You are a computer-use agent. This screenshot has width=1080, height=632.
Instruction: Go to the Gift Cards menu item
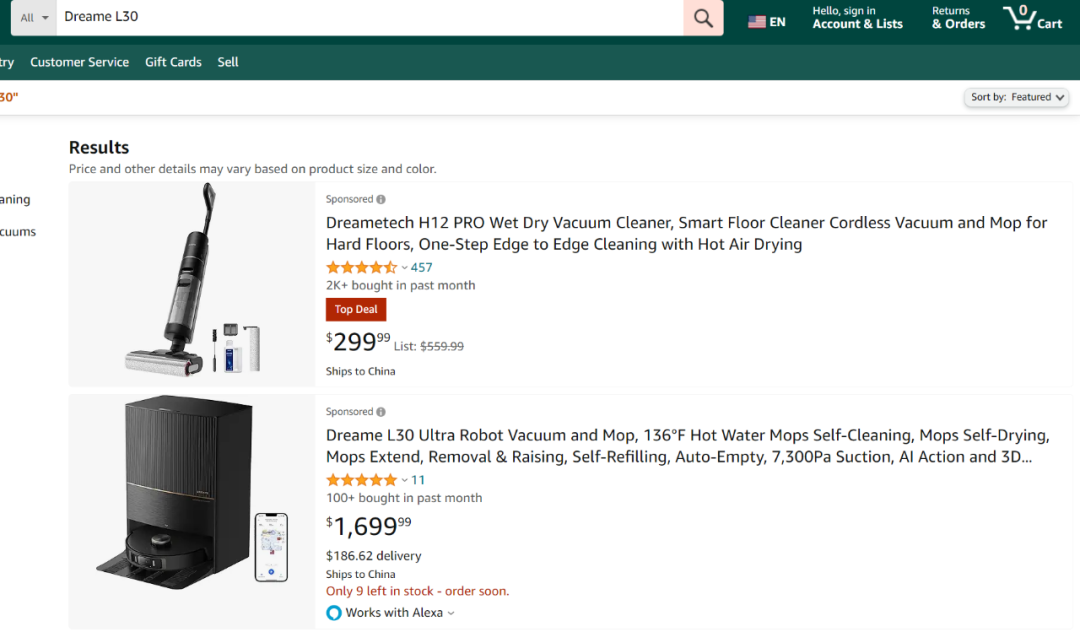(173, 62)
